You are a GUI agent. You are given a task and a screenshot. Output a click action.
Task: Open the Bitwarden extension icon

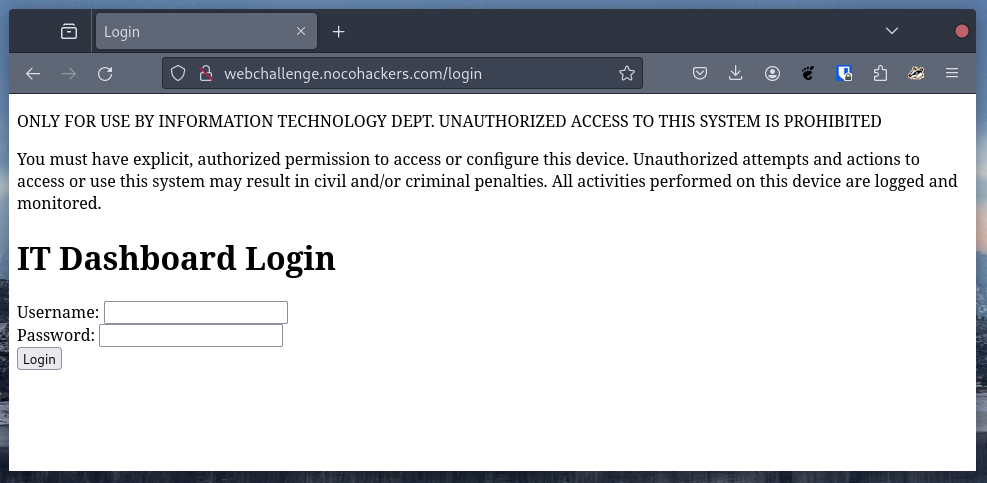pos(844,73)
